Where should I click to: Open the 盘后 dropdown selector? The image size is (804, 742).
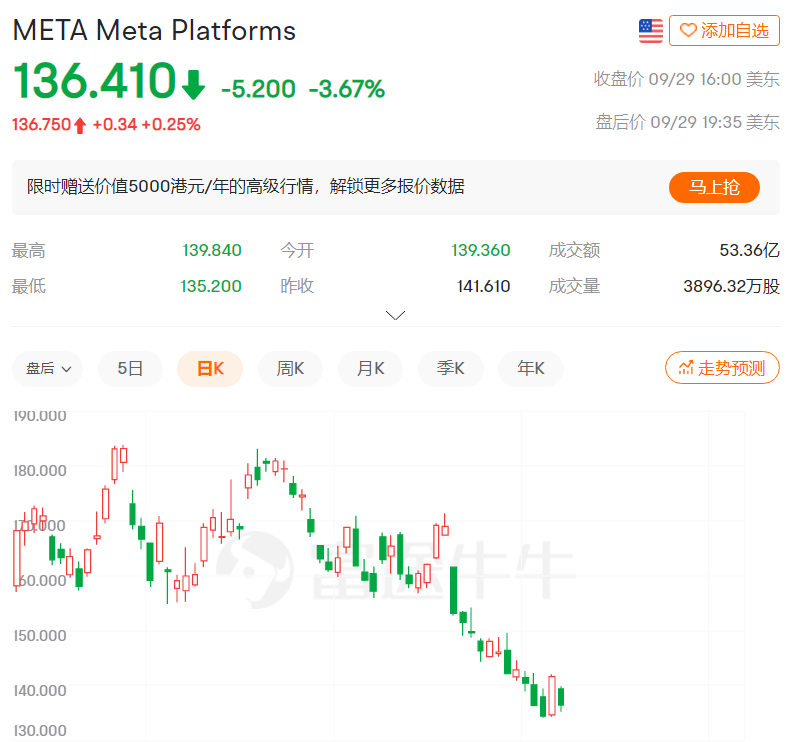[x=45, y=368]
